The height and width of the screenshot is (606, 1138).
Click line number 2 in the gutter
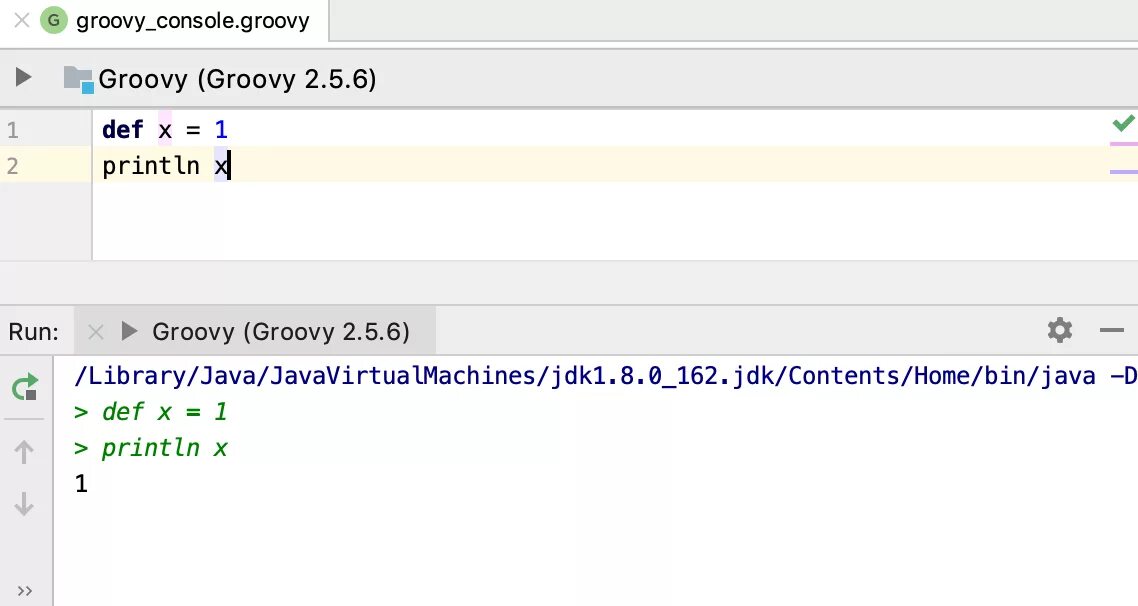pos(12,165)
